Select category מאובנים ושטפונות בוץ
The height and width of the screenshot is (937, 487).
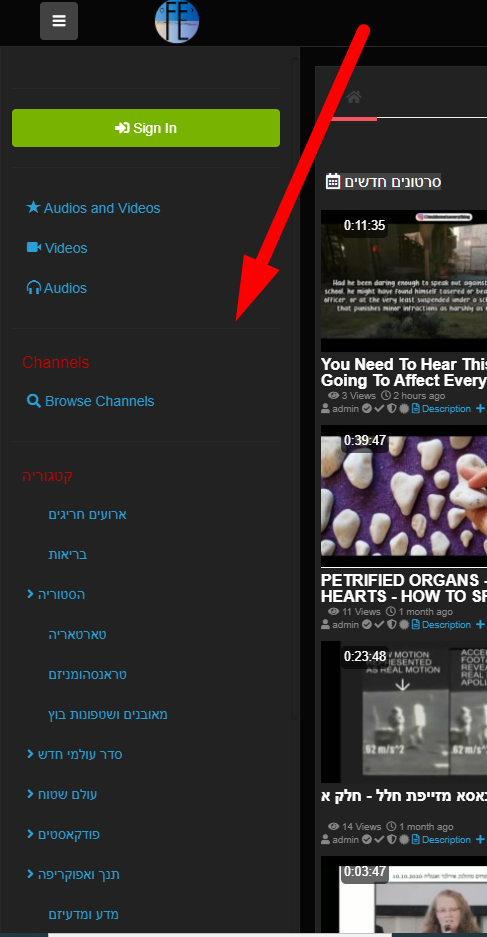click(x=108, y=715)
